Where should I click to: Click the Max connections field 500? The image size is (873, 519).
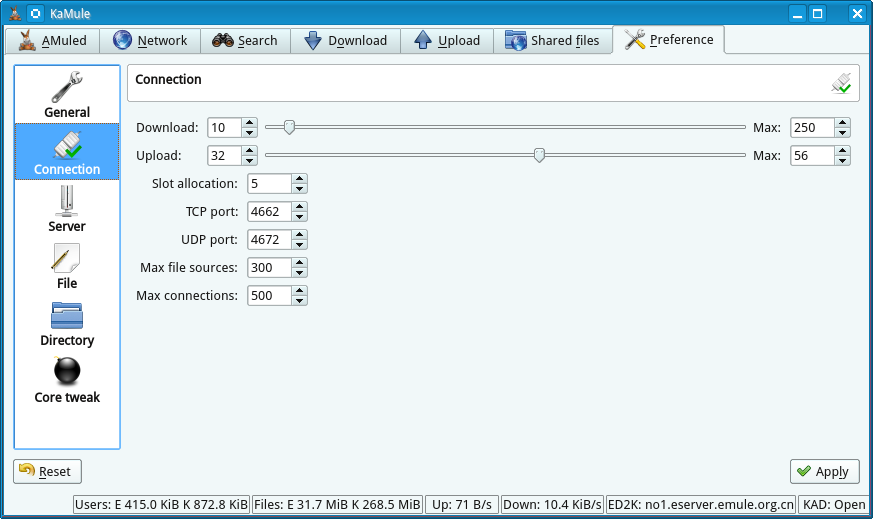point(269,295)
